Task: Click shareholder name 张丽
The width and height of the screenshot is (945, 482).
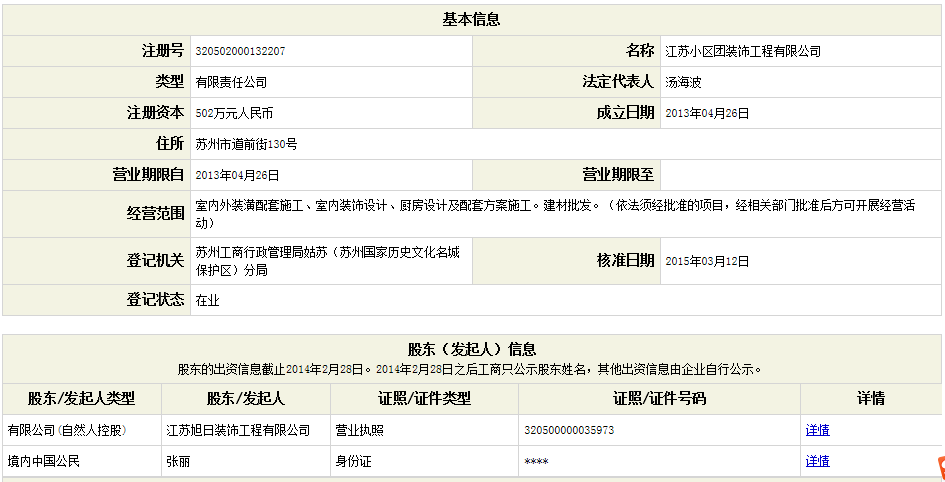Action: pyautogui.click(x=178, y=461)
